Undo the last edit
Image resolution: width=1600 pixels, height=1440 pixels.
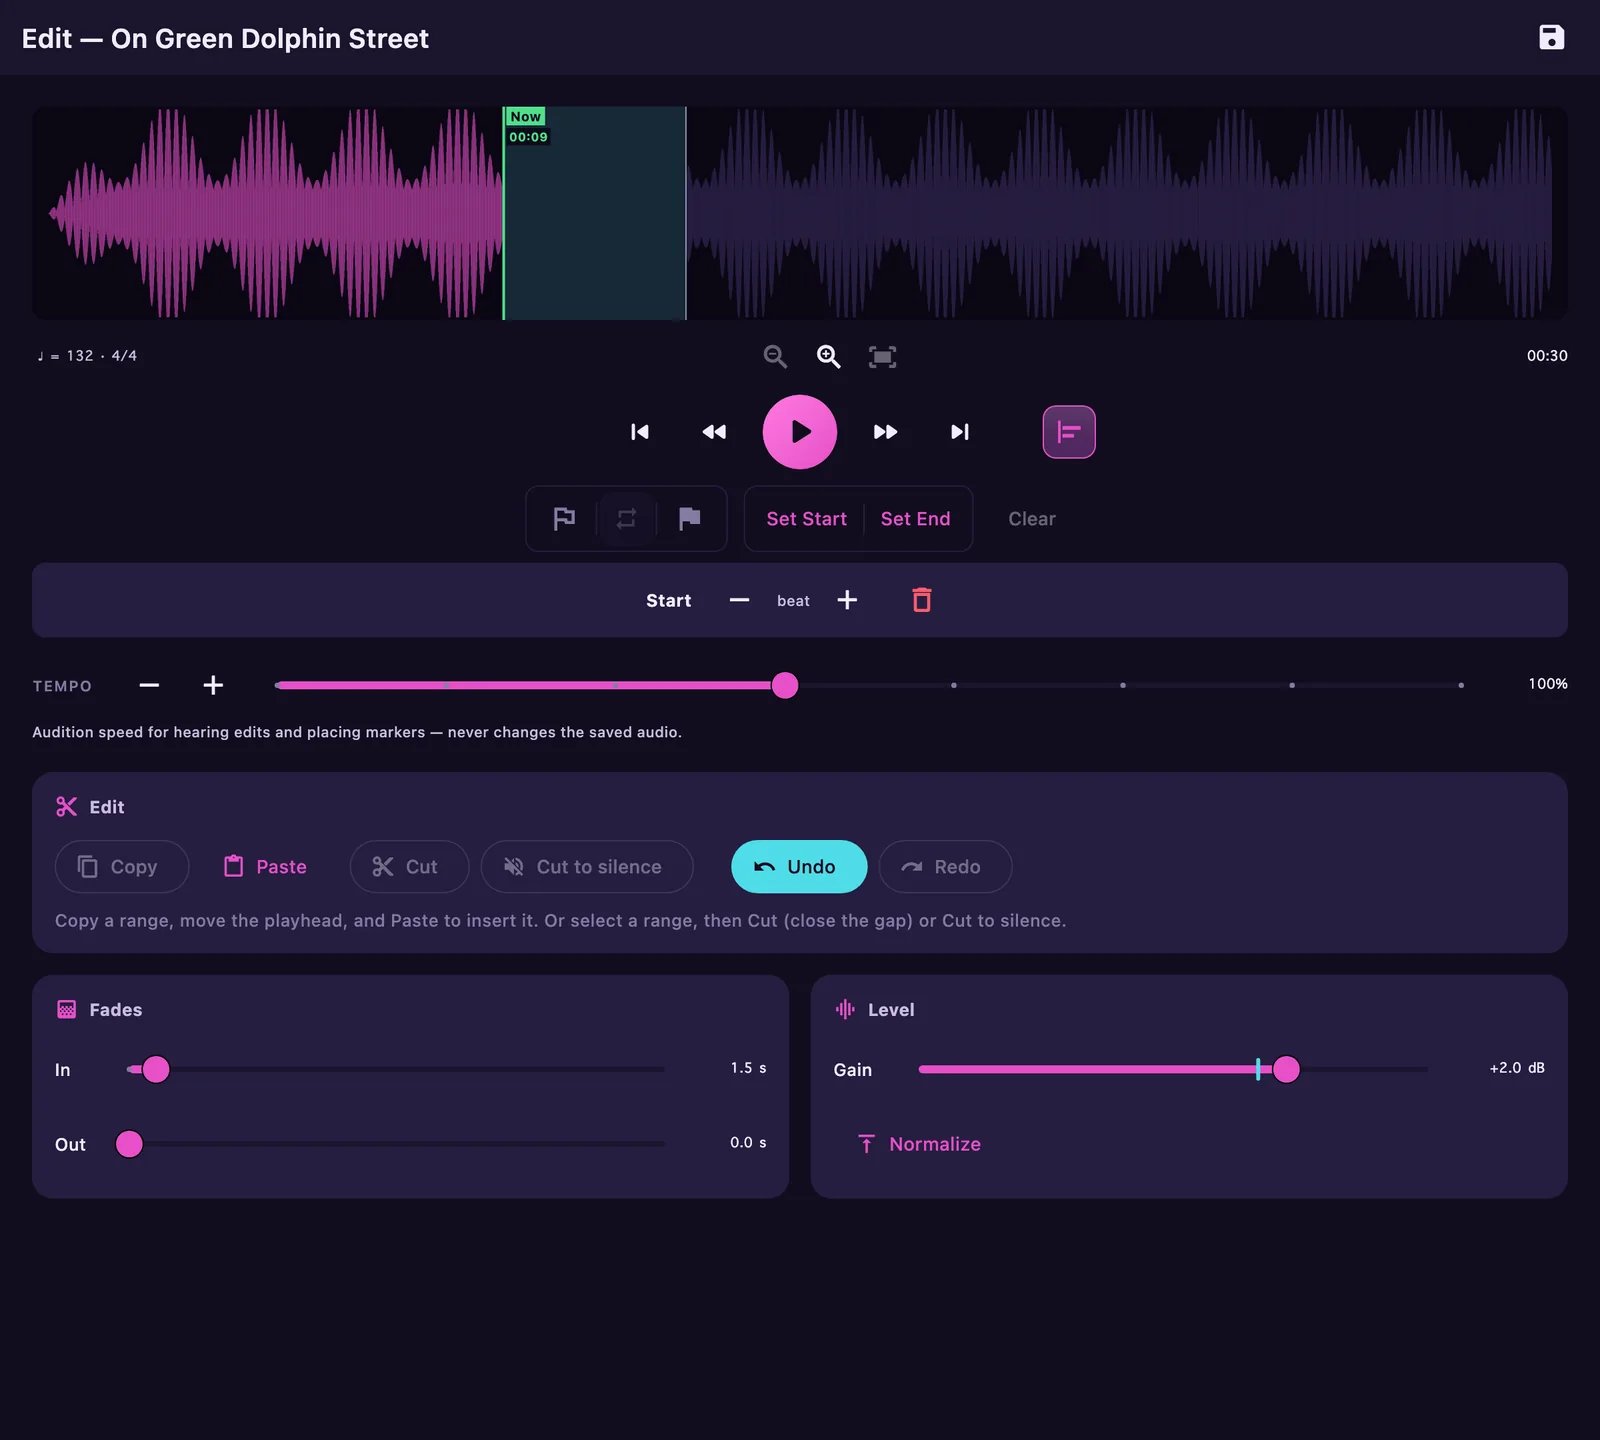[799, 867]
